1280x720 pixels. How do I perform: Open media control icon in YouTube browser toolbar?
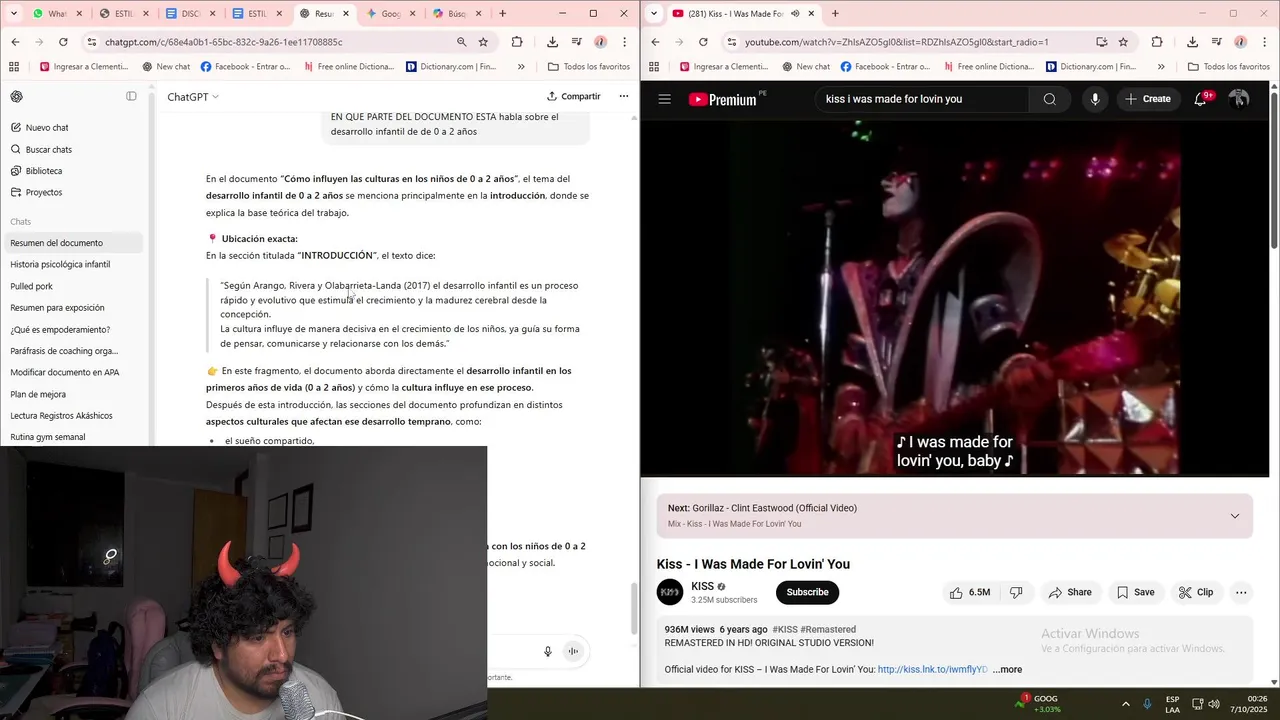[1217, 42]
